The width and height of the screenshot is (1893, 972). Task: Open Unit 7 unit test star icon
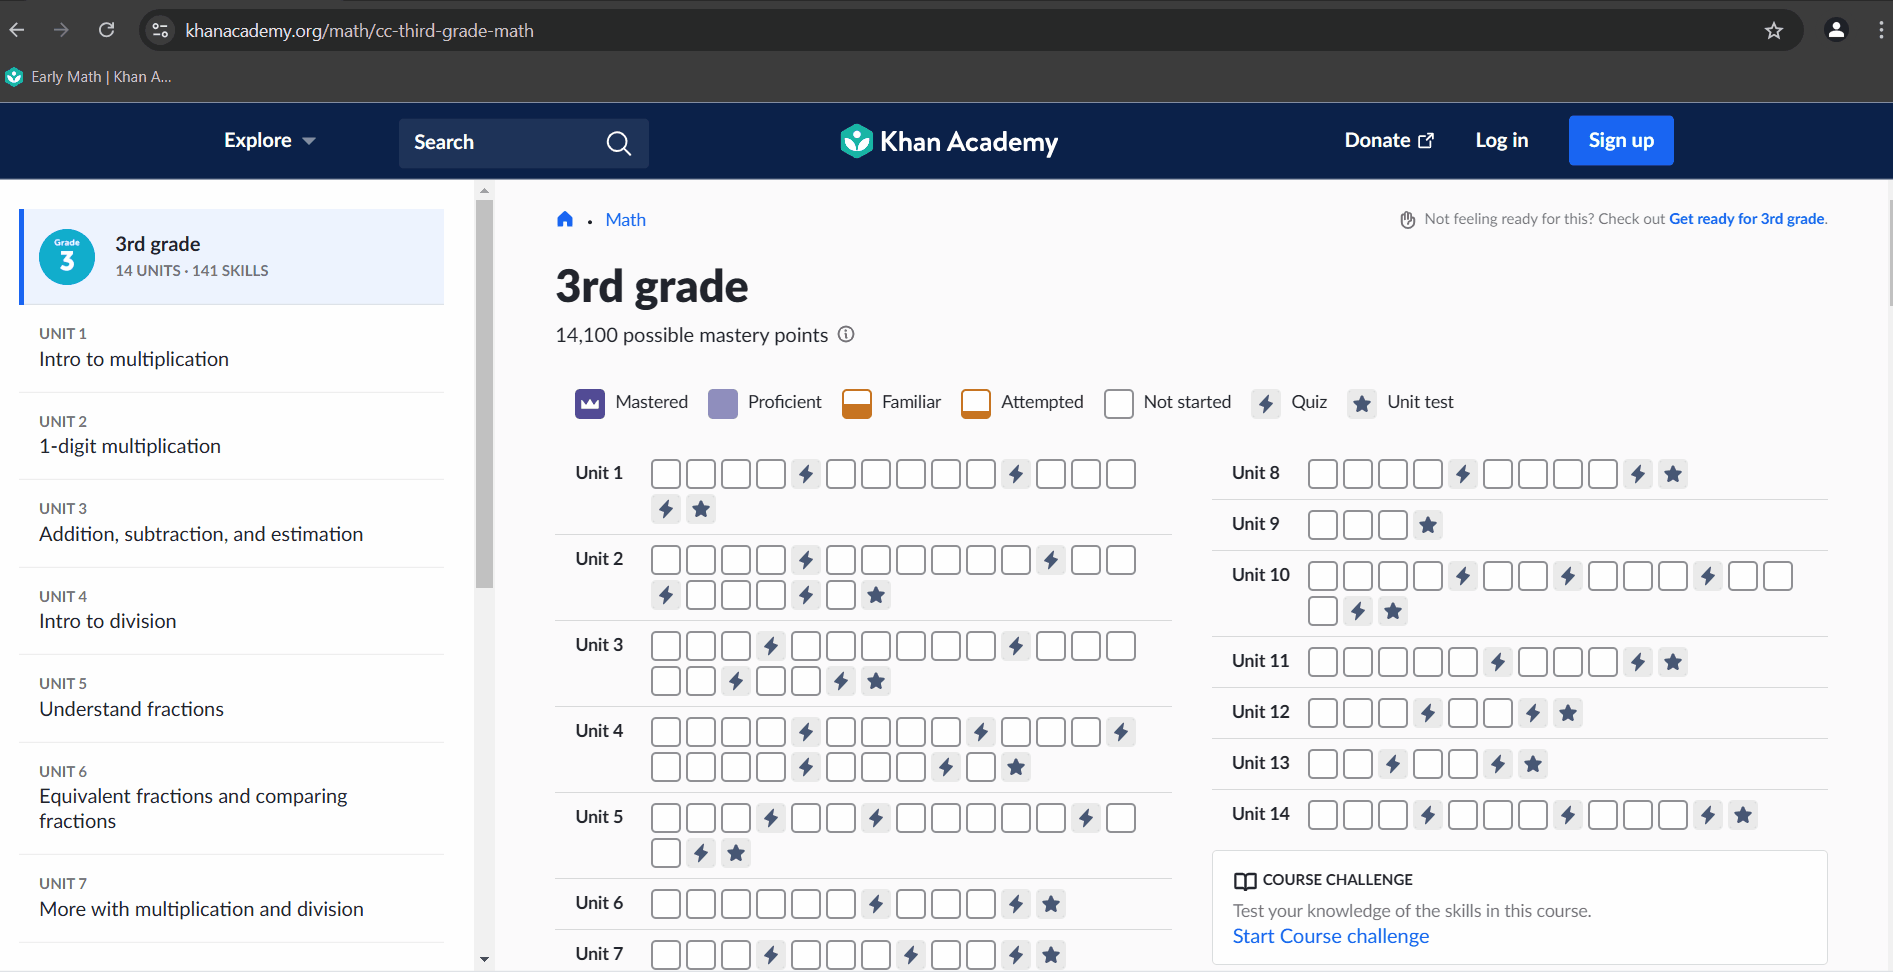pos(1051,955)
